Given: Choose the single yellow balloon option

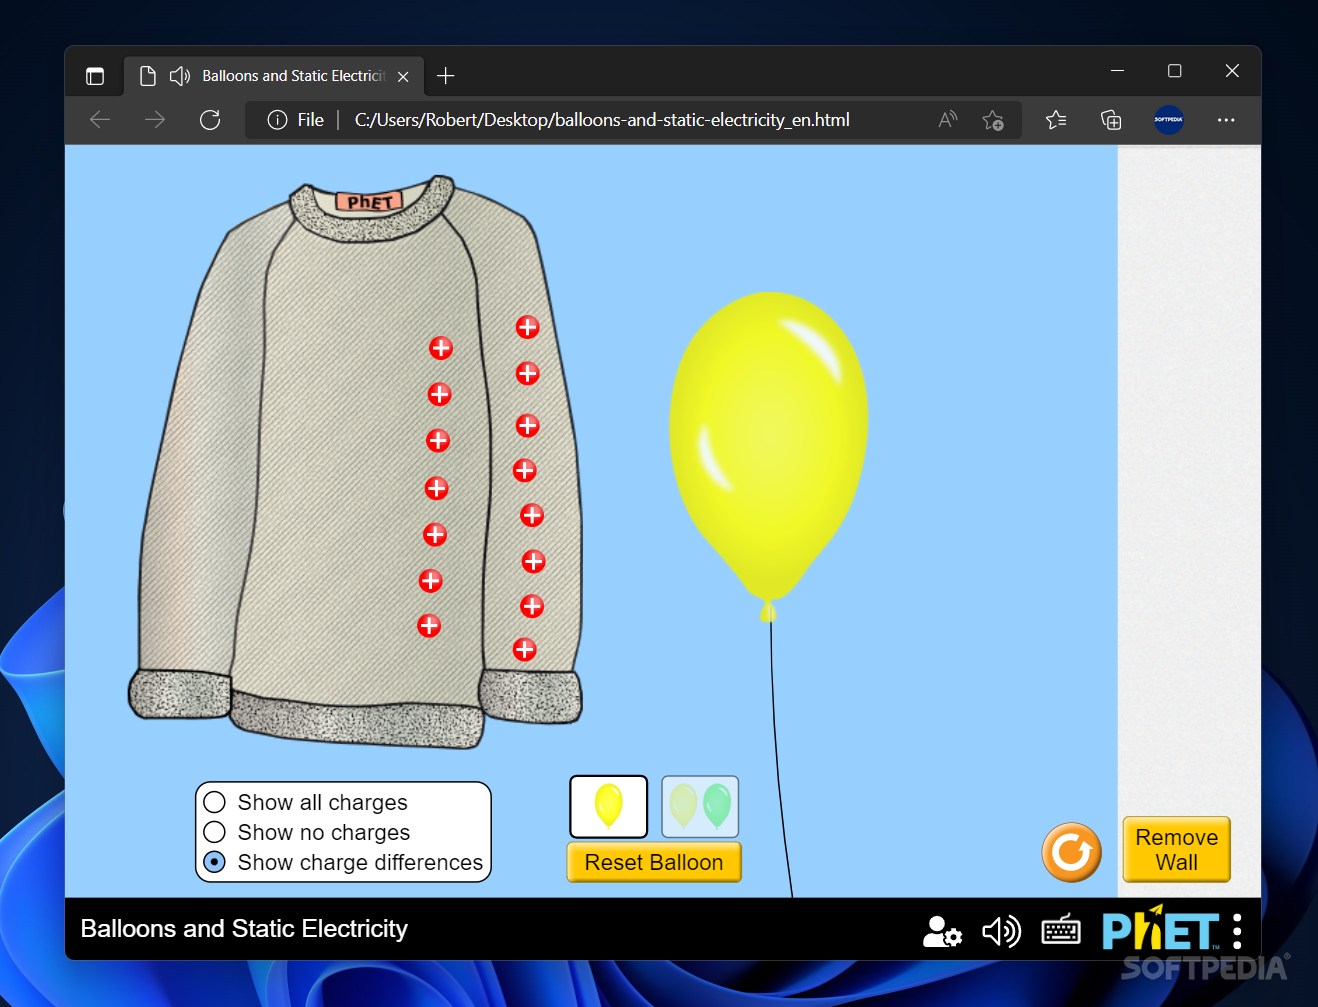Looking at the screenshot, I should pyautogui.click(x=609, y=806).
